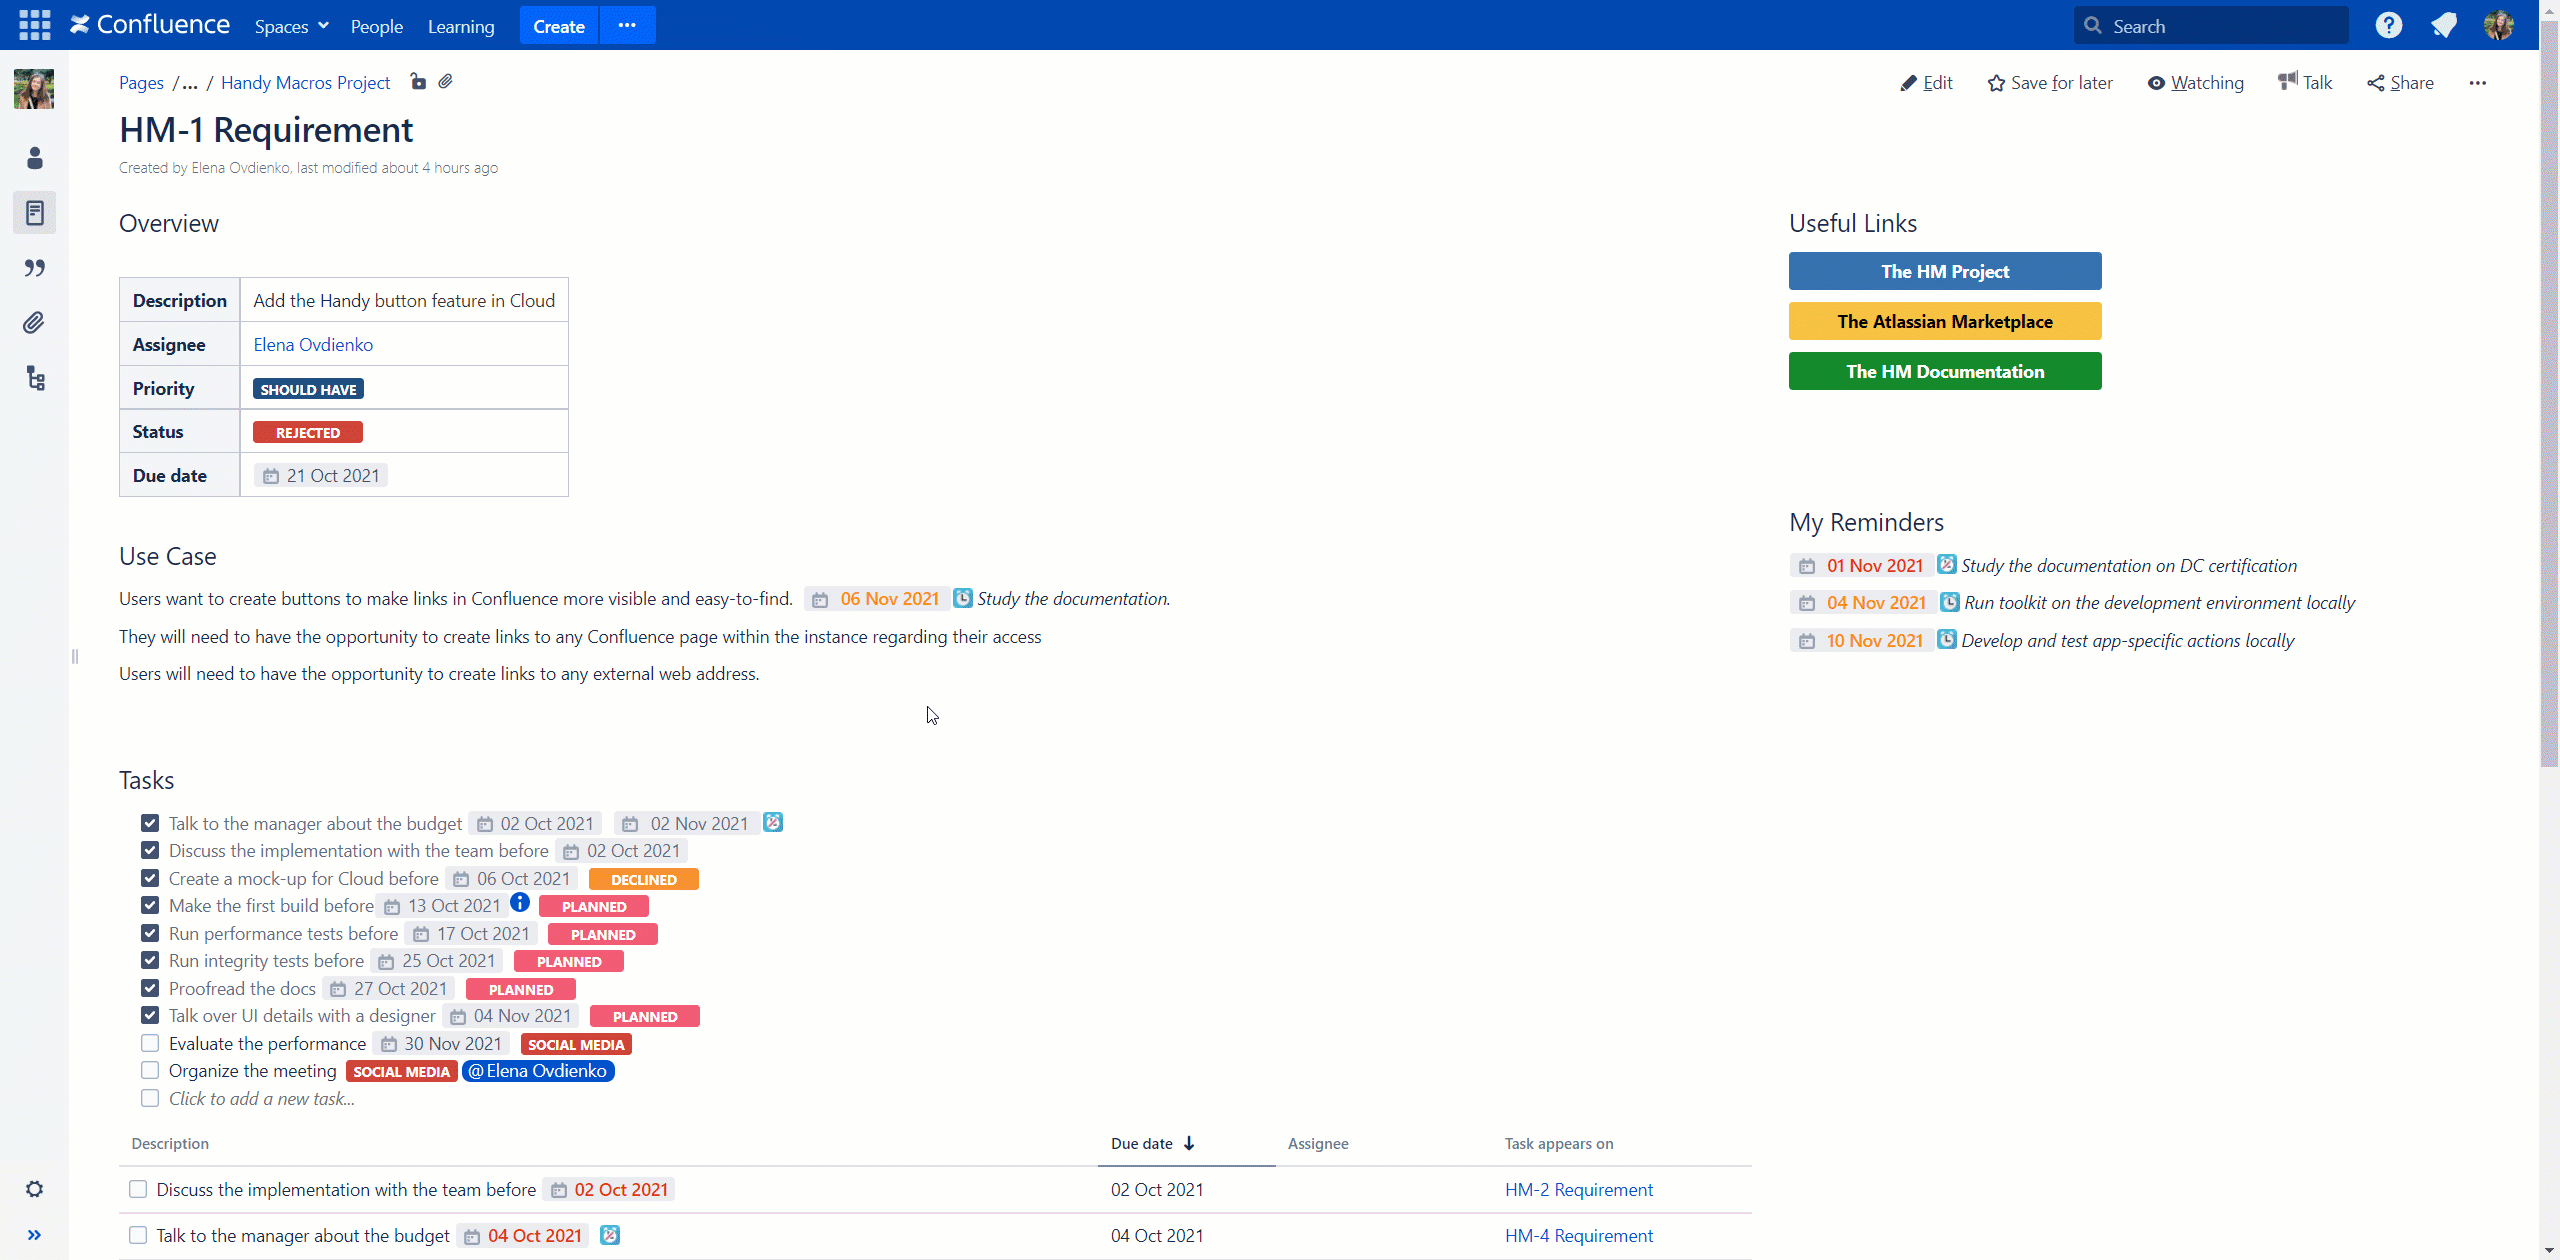Uncheck 'Talk to the manager about the budget'
2560x1260 pixels.
click(150, 823)
